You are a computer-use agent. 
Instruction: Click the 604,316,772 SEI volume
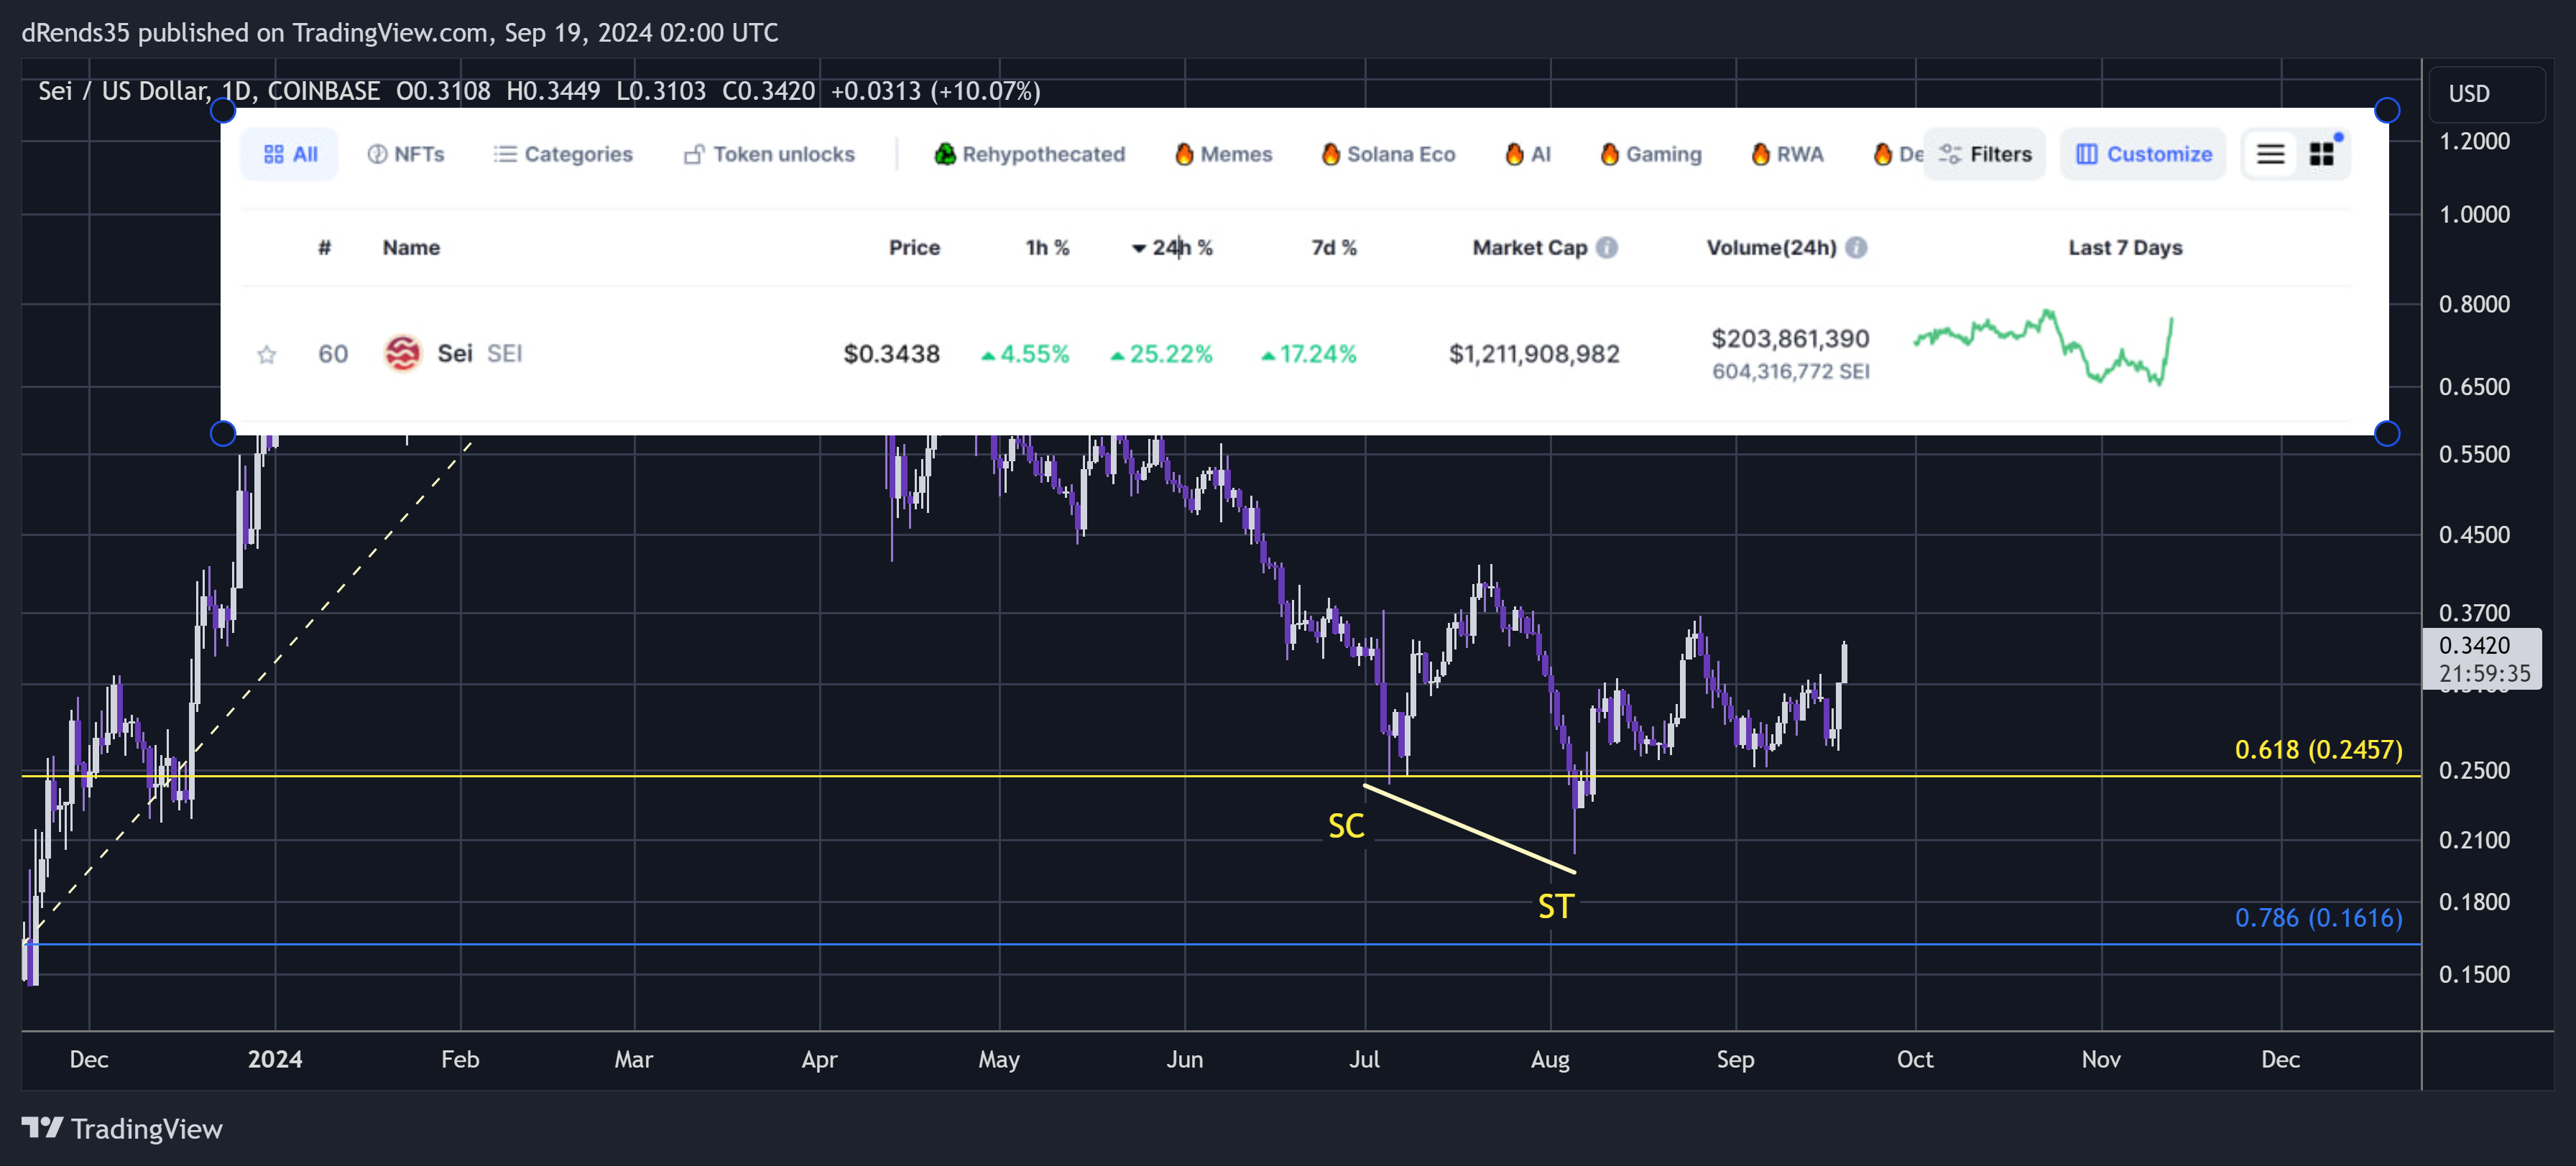pos(1790,371)
